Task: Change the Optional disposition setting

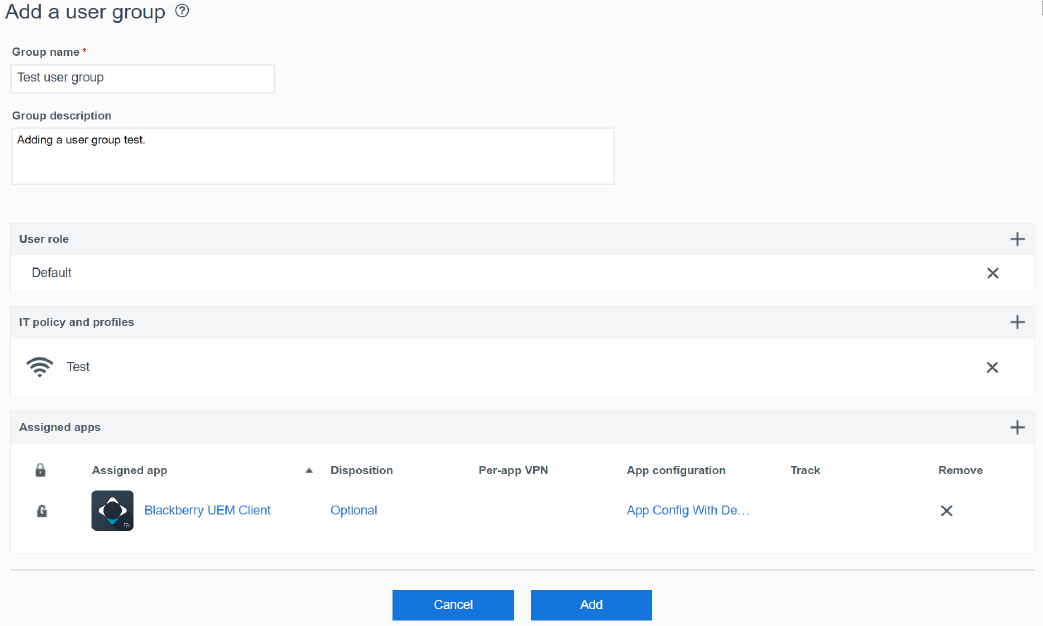Action: (x=353, y=510)
